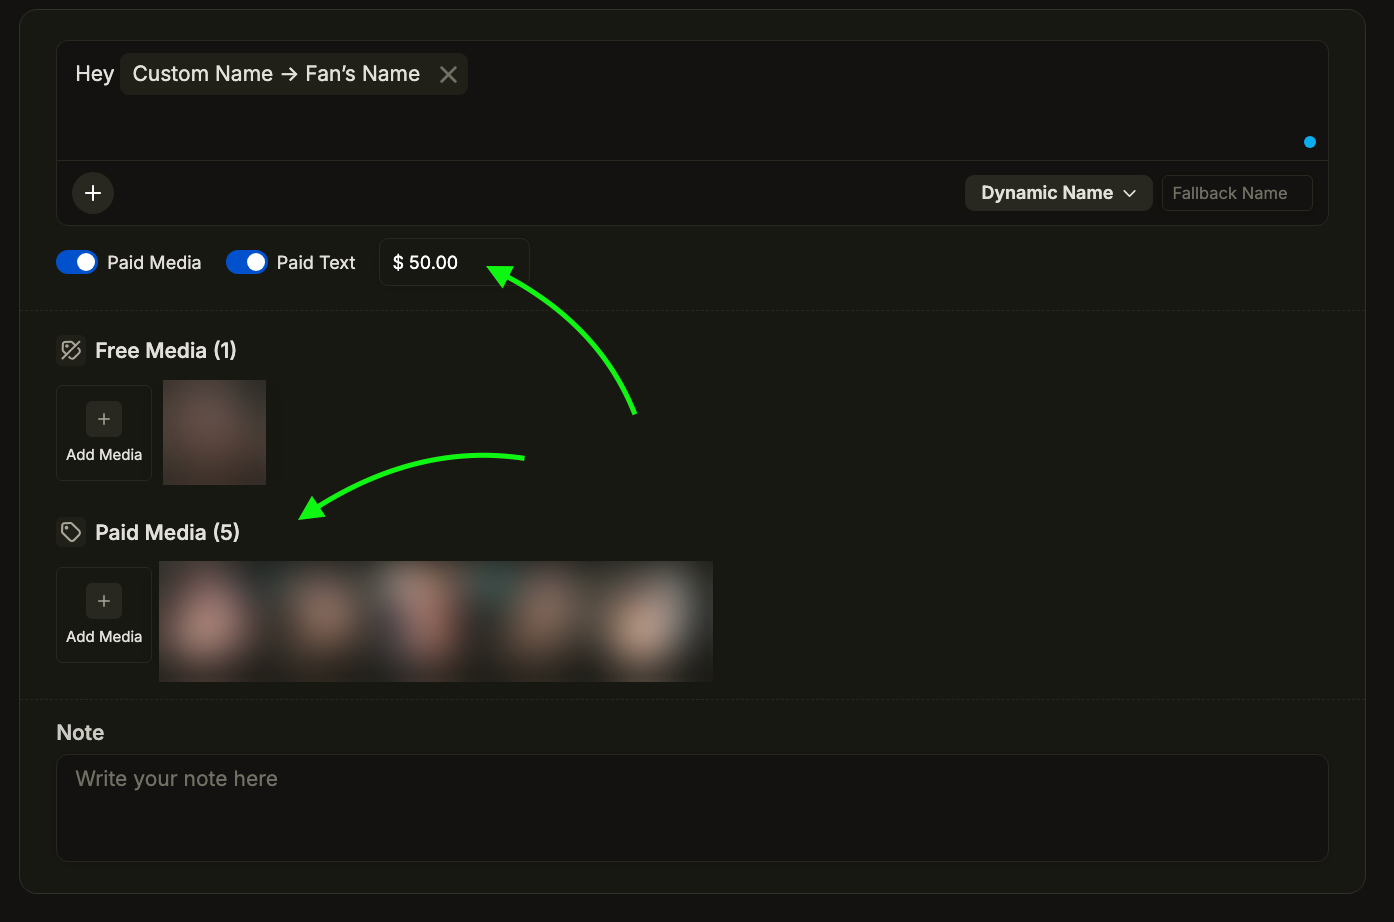Turn off the Paid Text switch
This screenshot has height=922, width=1394.
click(x=247, y=262)
